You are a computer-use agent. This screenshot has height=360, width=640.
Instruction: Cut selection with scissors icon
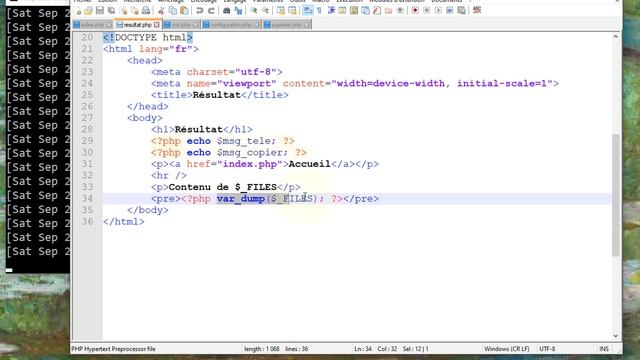click(161, 11)
